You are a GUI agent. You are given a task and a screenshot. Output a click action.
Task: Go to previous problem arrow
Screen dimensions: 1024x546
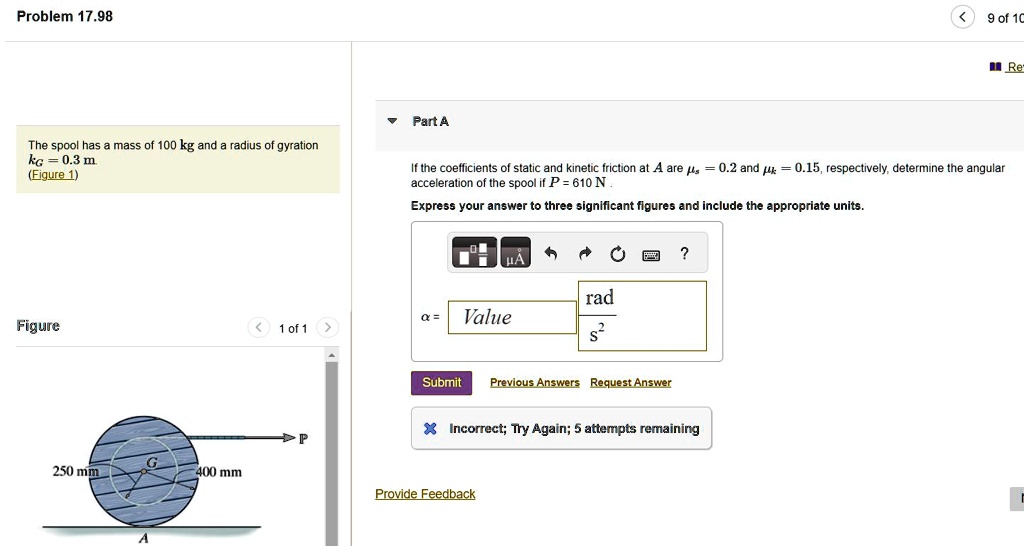click(963, 17)
